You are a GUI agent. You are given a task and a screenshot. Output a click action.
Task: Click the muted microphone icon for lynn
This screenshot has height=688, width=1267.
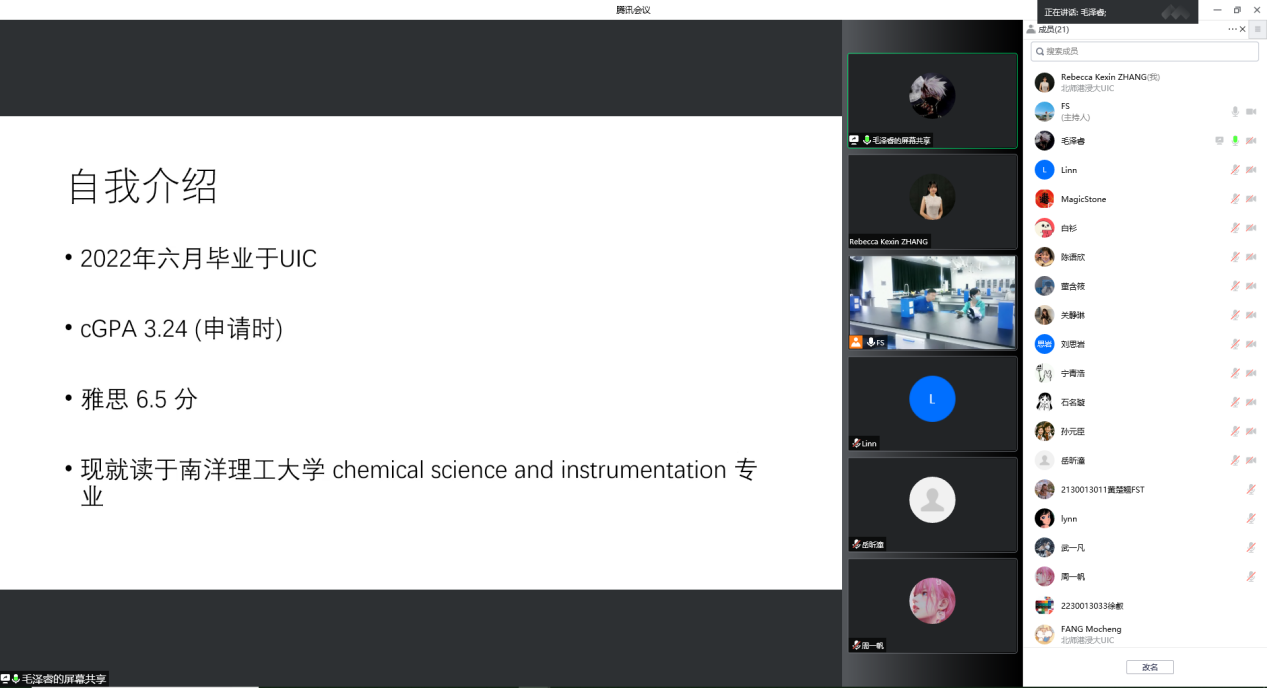tap(1251, 518)
